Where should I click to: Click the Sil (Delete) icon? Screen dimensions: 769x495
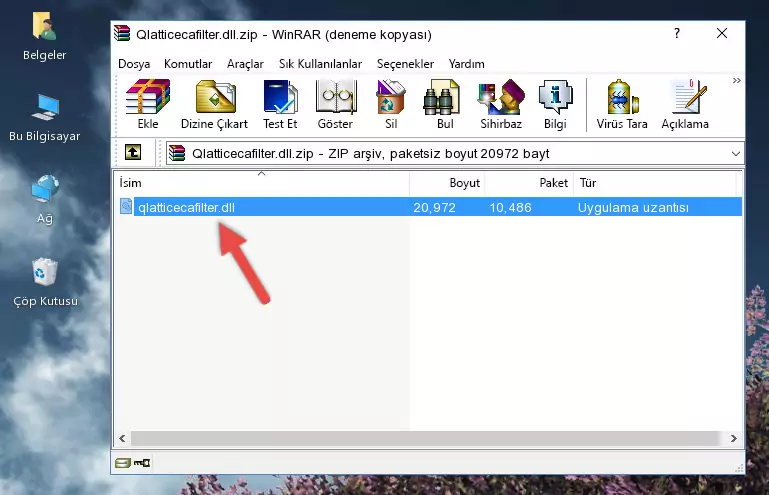[x=391, y=104]
